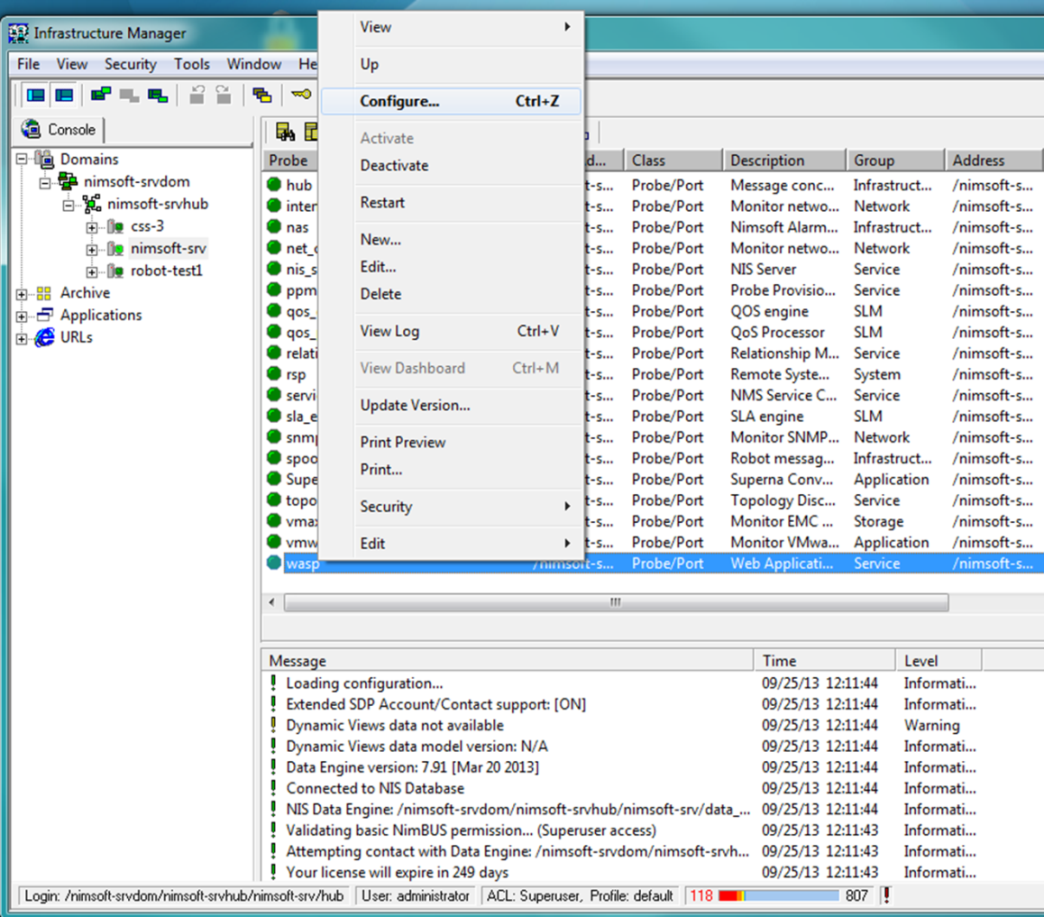Click the Archive icon in tree
The width and height of the screenshot is (1044, 917).
tap(44, 293)
